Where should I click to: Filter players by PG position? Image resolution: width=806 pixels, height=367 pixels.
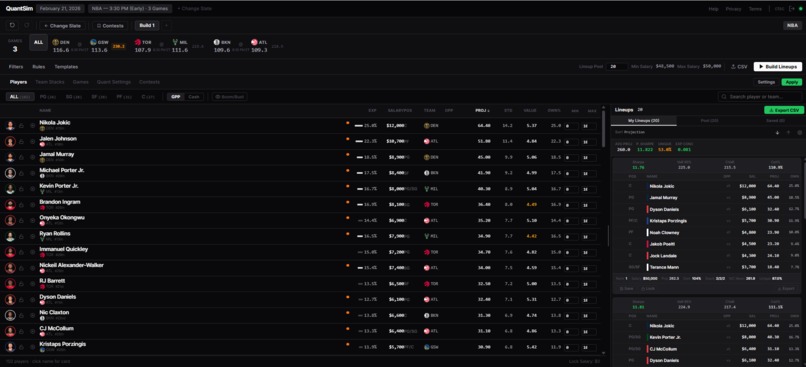pos(47,97)
